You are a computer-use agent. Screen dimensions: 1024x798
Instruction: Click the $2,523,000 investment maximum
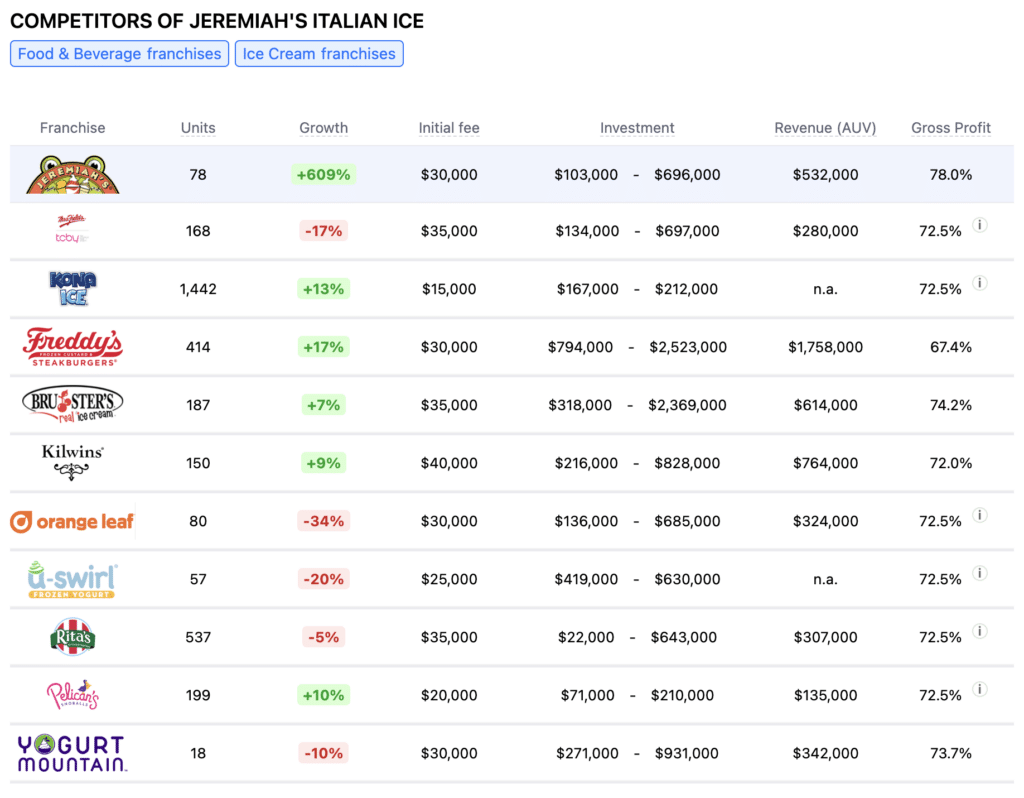pos(688,347)
